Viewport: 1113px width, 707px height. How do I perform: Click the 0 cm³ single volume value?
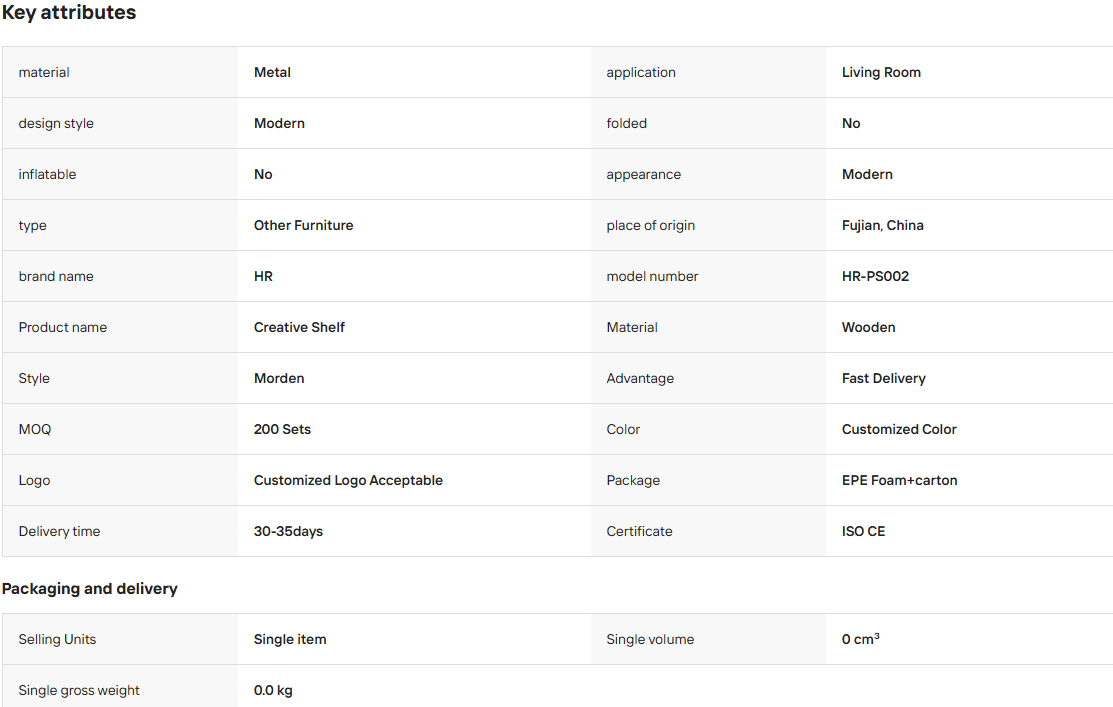860,639
